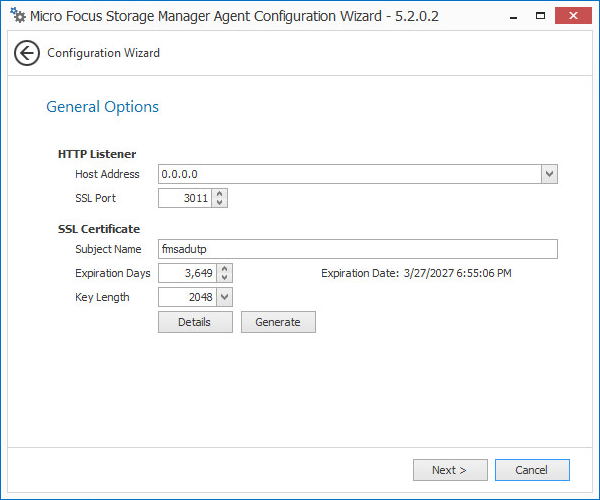600x500 pixels.
Task: Click the Details button
Action: (x=195, y=322)
